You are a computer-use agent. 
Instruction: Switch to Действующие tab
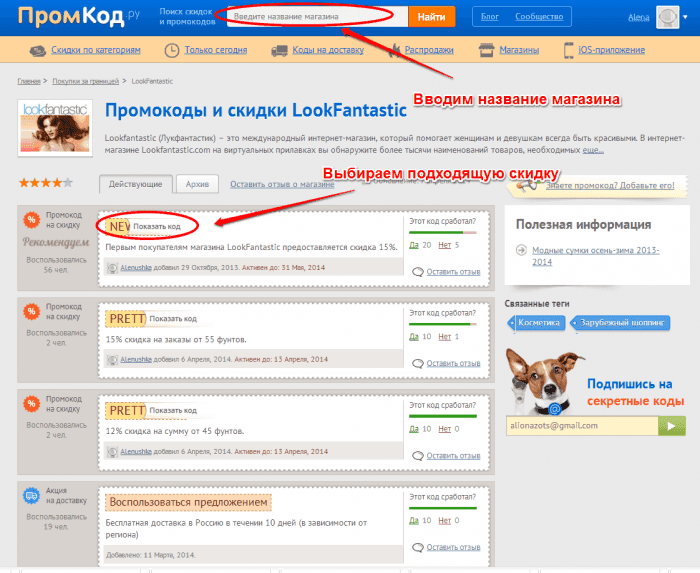136,184
